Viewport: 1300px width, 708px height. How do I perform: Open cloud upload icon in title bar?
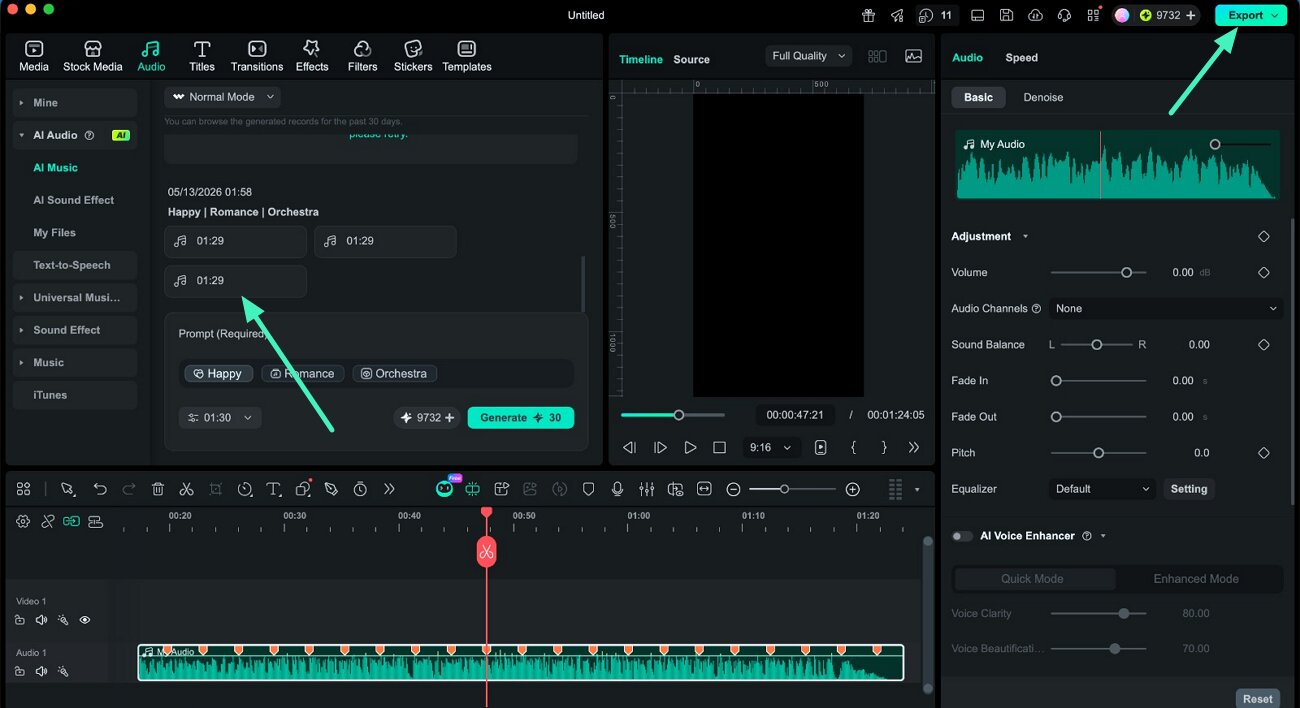[x=1035, y=15]
